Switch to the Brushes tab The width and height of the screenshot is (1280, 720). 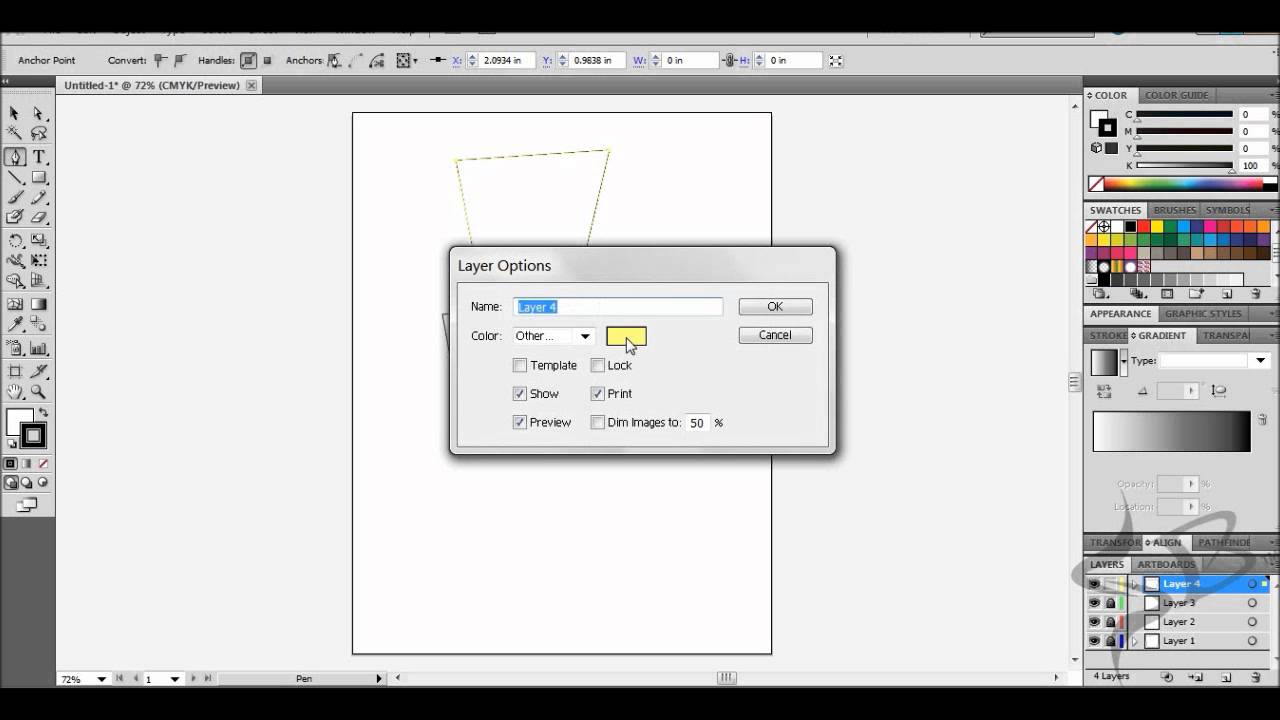[1174, 210]
